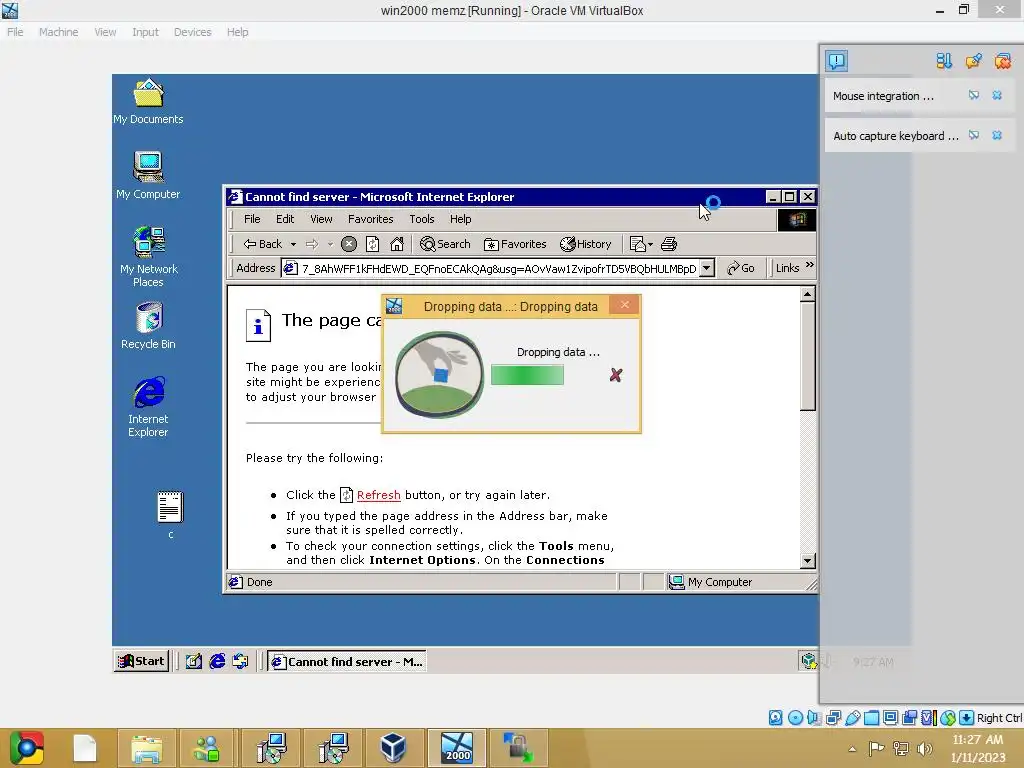Viewport: 1024px width, 768px height.
Task: Open the Search pane in IE
Action: (x=445, y=244)
